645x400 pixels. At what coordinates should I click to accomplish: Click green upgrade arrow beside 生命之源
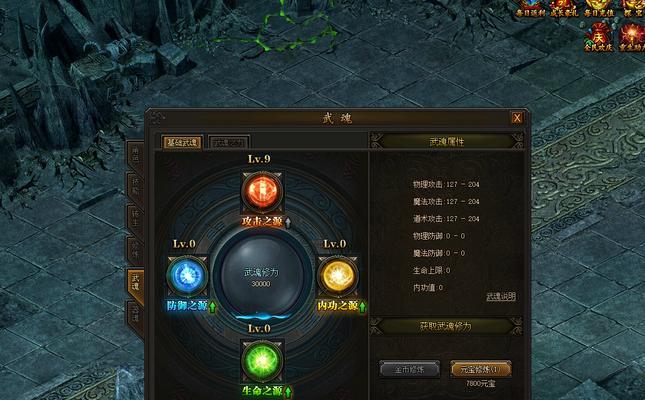288,392
